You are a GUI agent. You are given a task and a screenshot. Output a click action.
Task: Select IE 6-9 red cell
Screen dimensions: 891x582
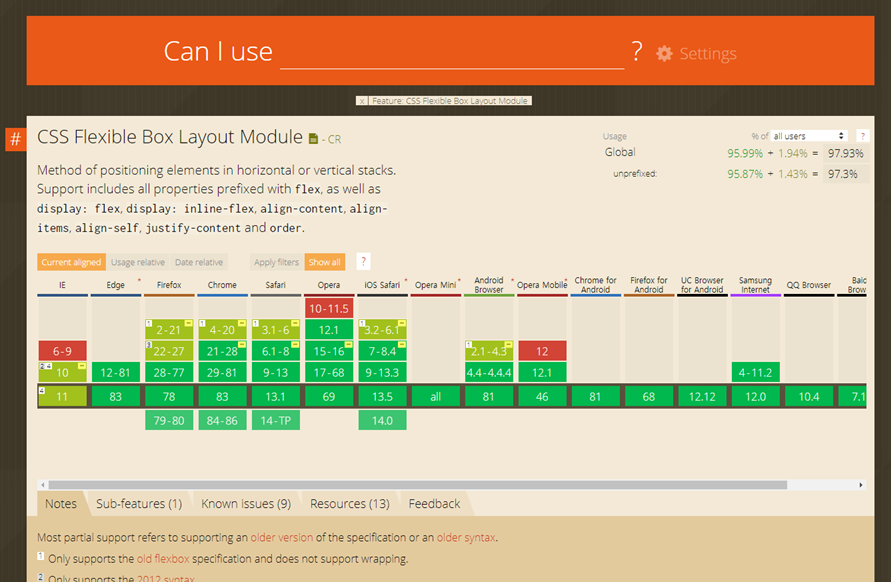tap(63, 351)
